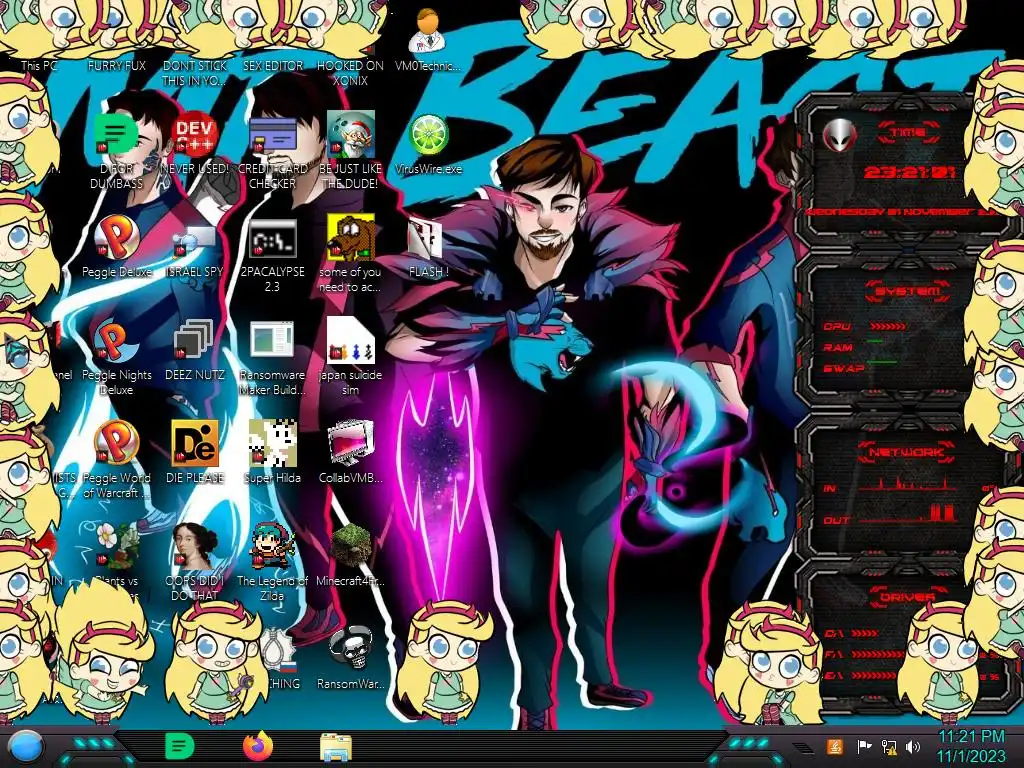Click the network OUT traffic graph
This screenshot has width=1024, height=768.
tap(908, 514)
